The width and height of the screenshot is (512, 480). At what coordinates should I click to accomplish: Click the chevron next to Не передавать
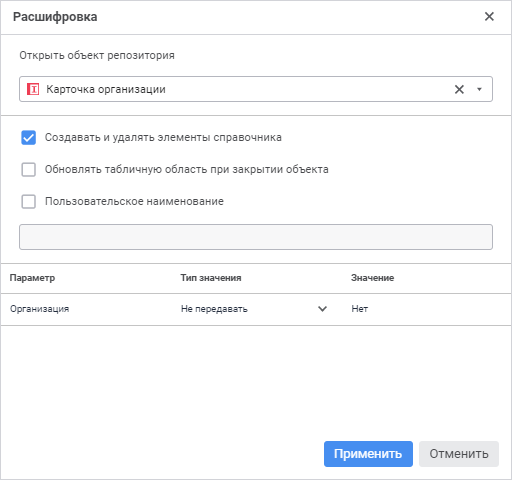click(322, 309)
